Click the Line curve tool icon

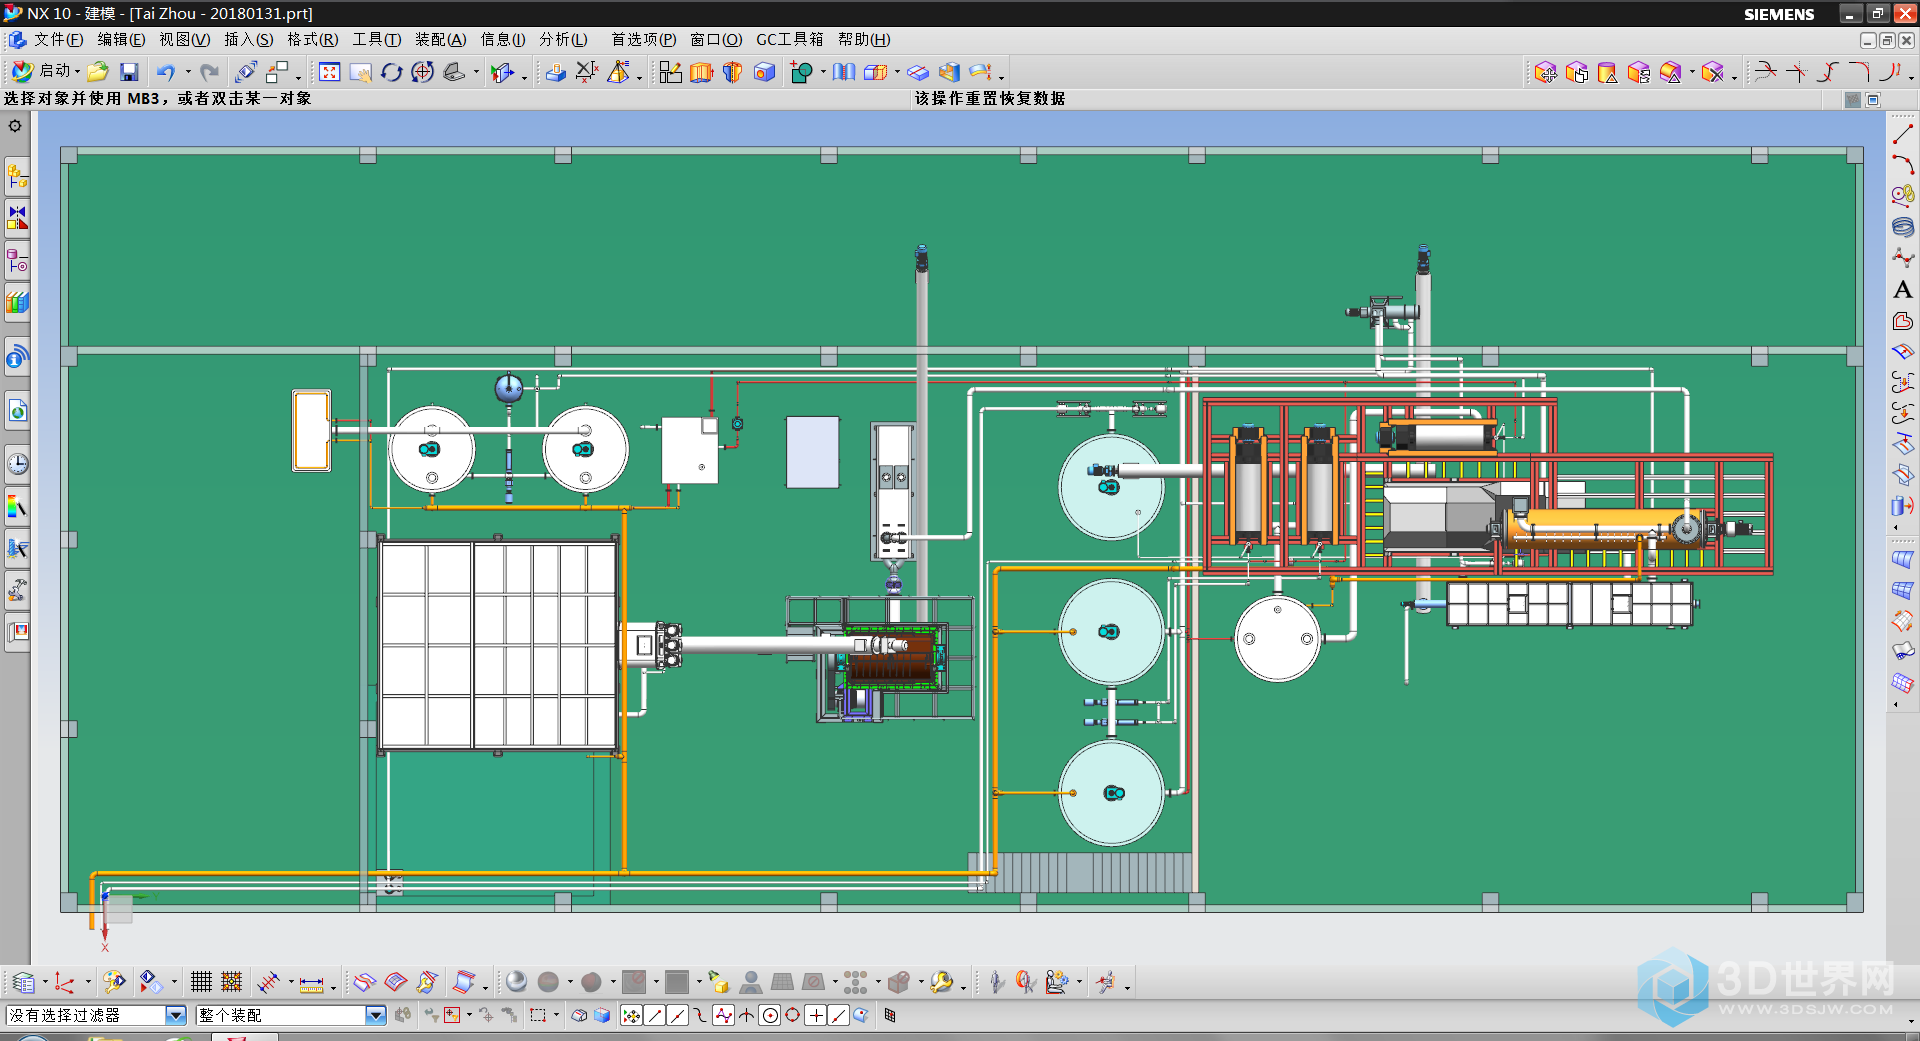pyautogui.click(x=1902, y=133)
